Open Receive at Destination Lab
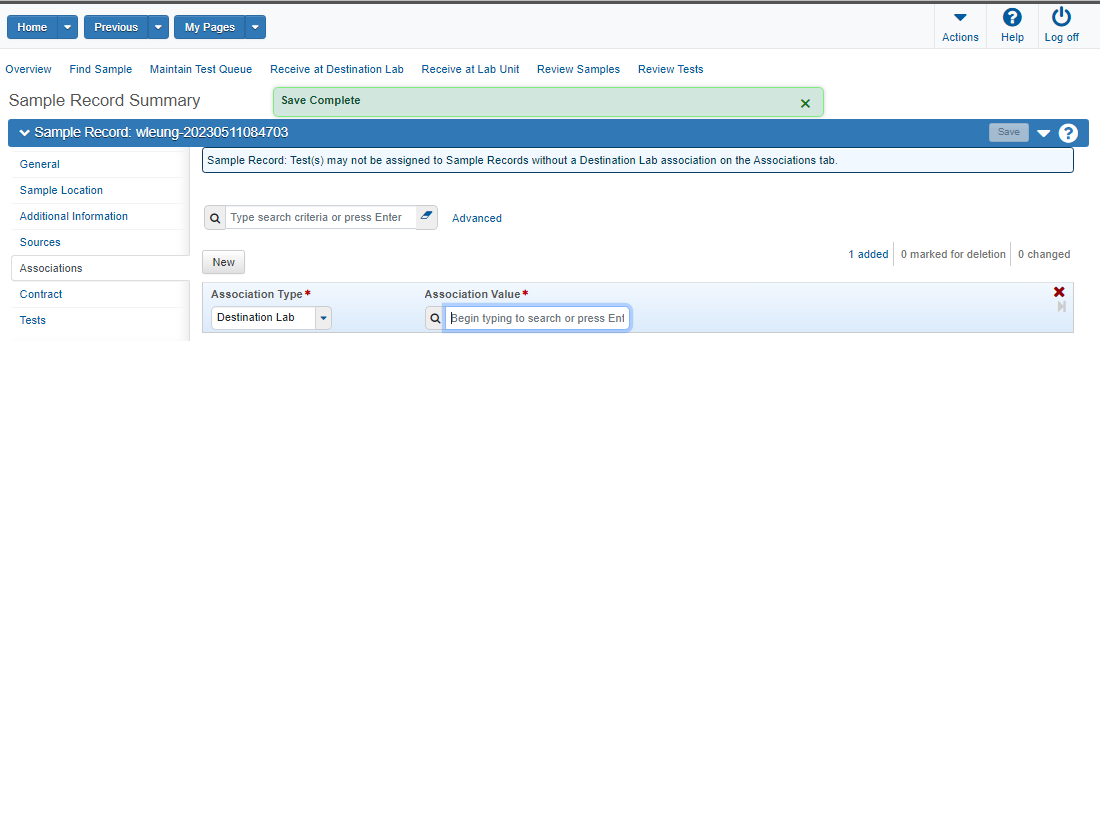Viewport: 1100px width, 826px height. [x=337, y=69]
